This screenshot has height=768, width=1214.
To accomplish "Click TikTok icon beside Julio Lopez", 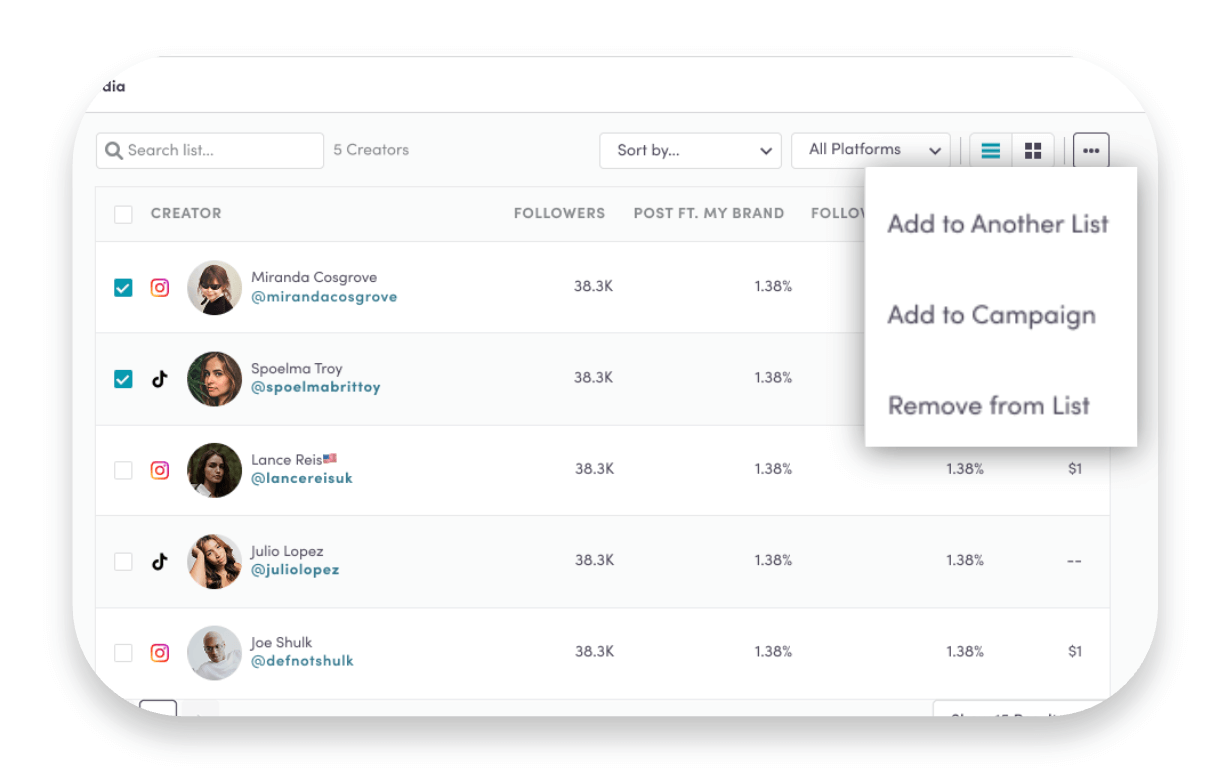I will (x=160, y=561).
